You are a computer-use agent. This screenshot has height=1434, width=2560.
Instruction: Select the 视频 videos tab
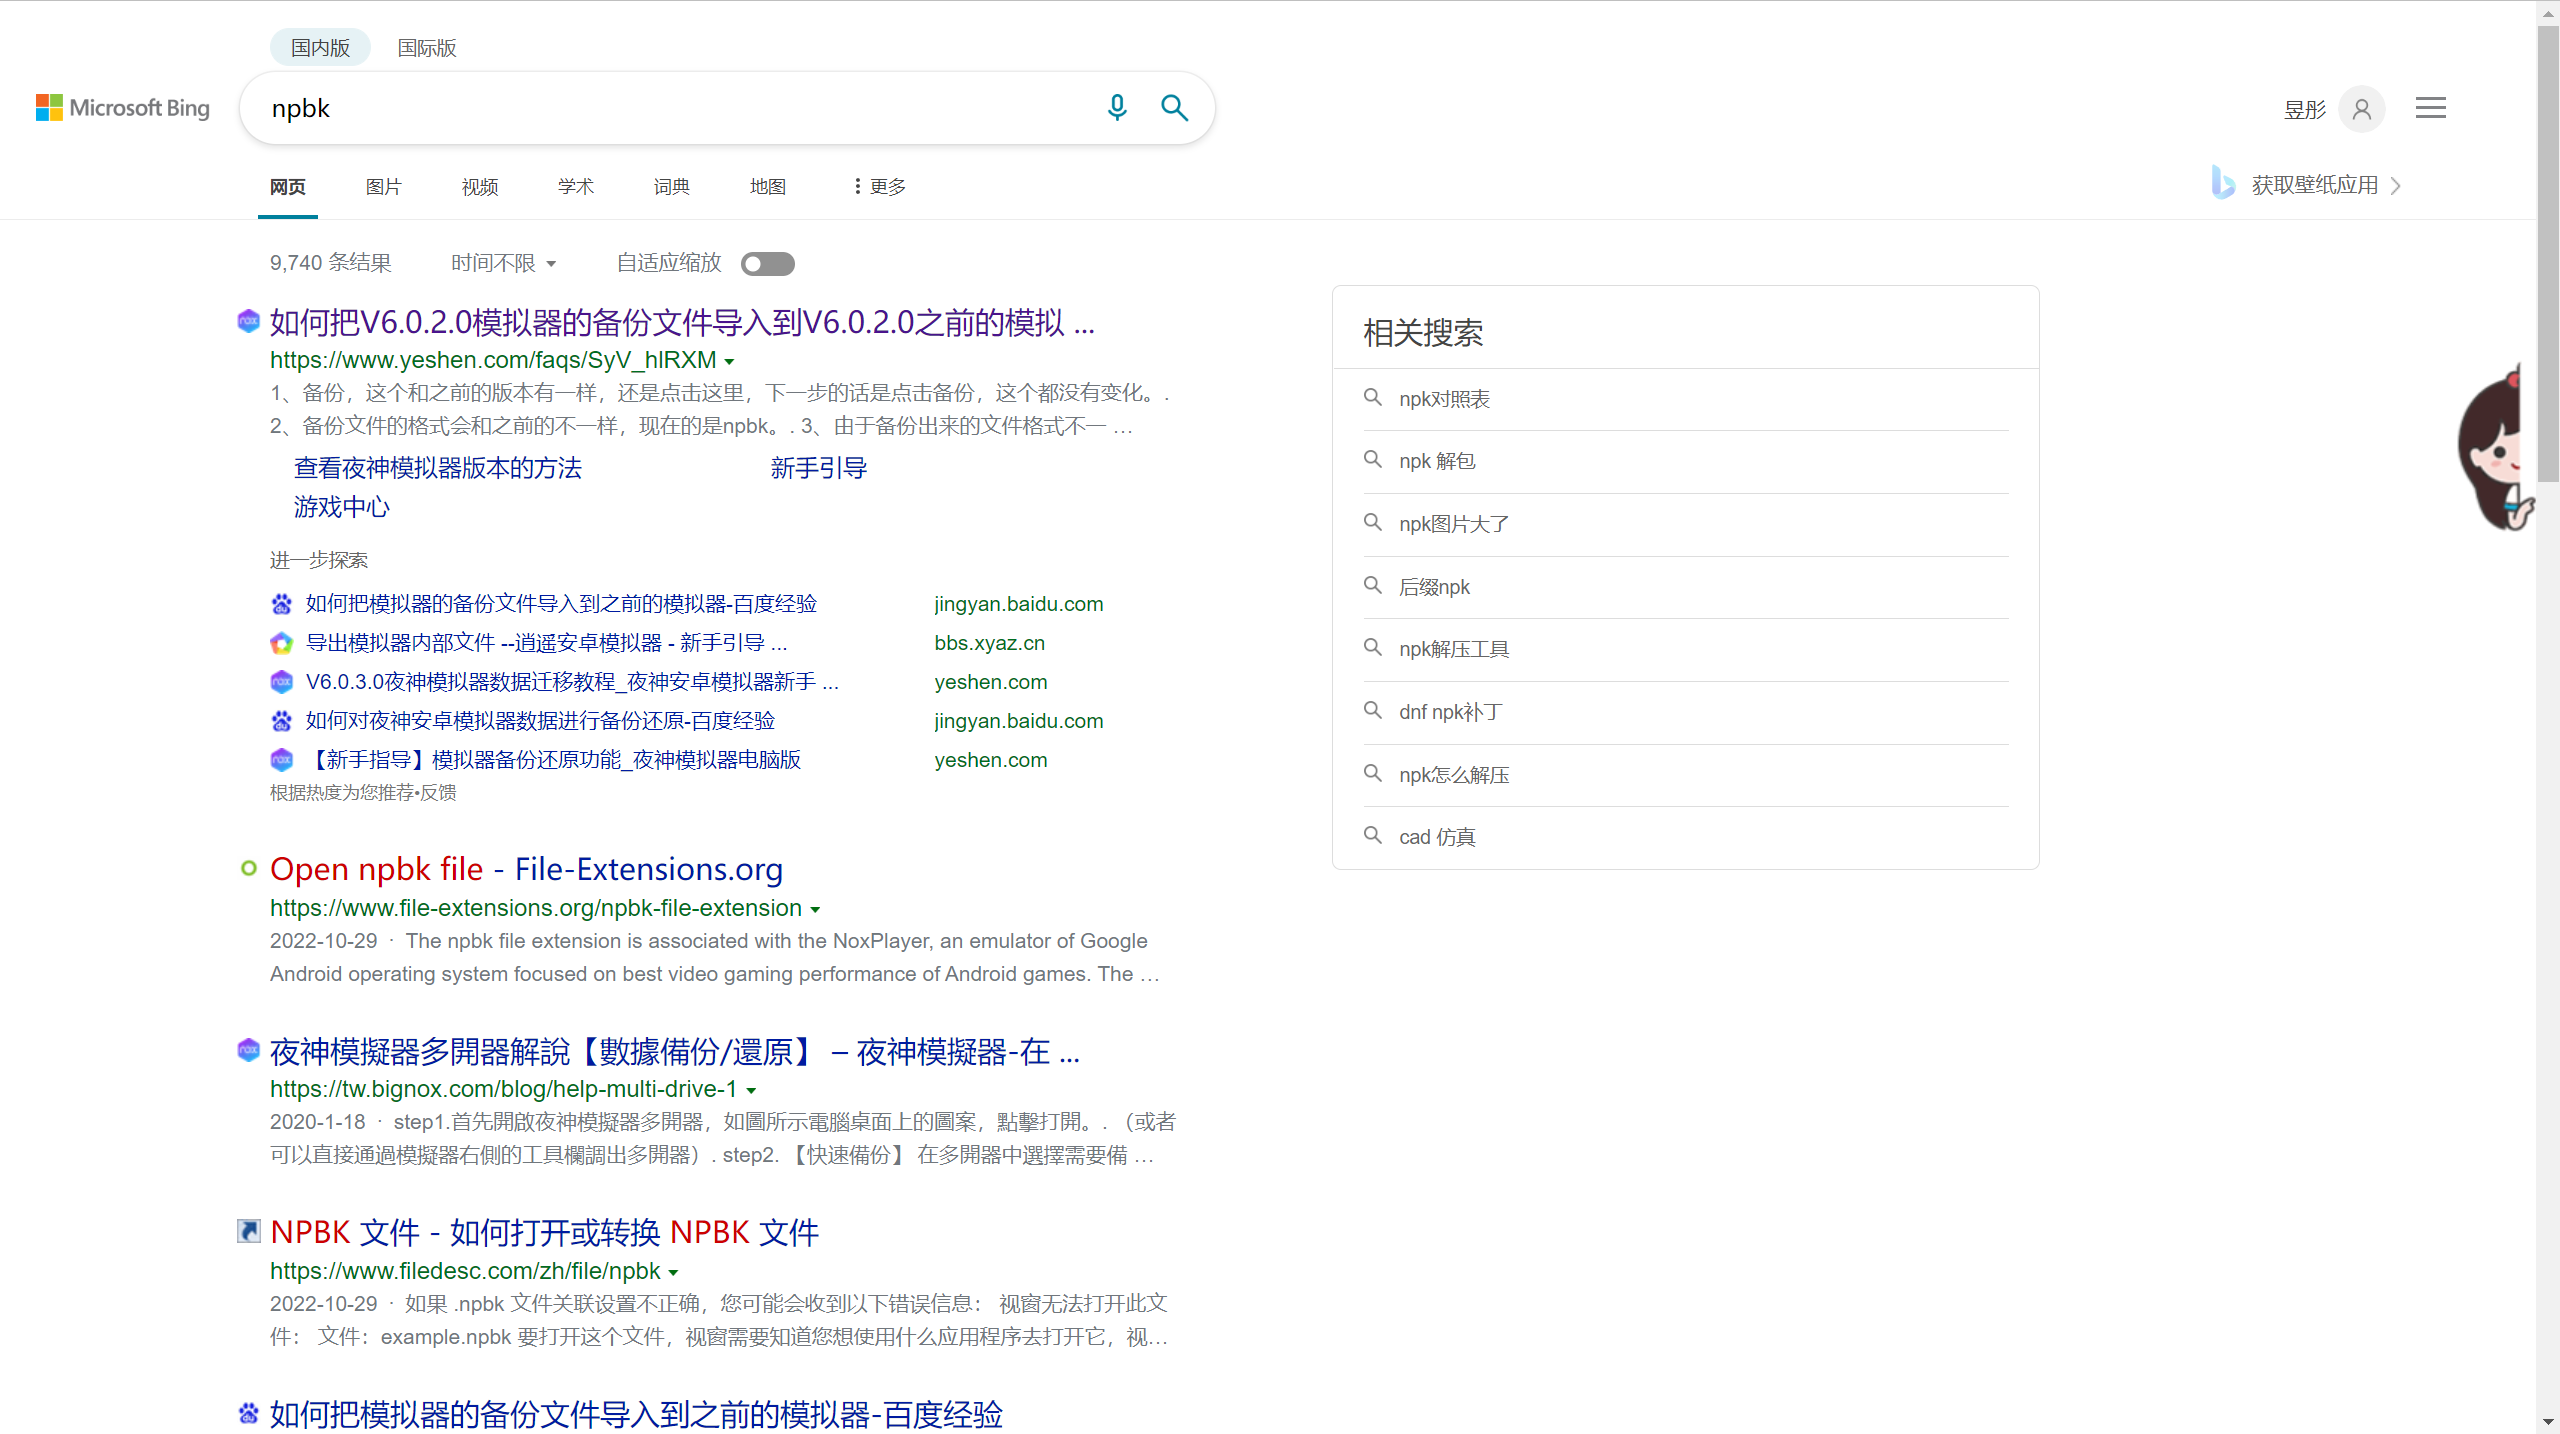(480, 187)
